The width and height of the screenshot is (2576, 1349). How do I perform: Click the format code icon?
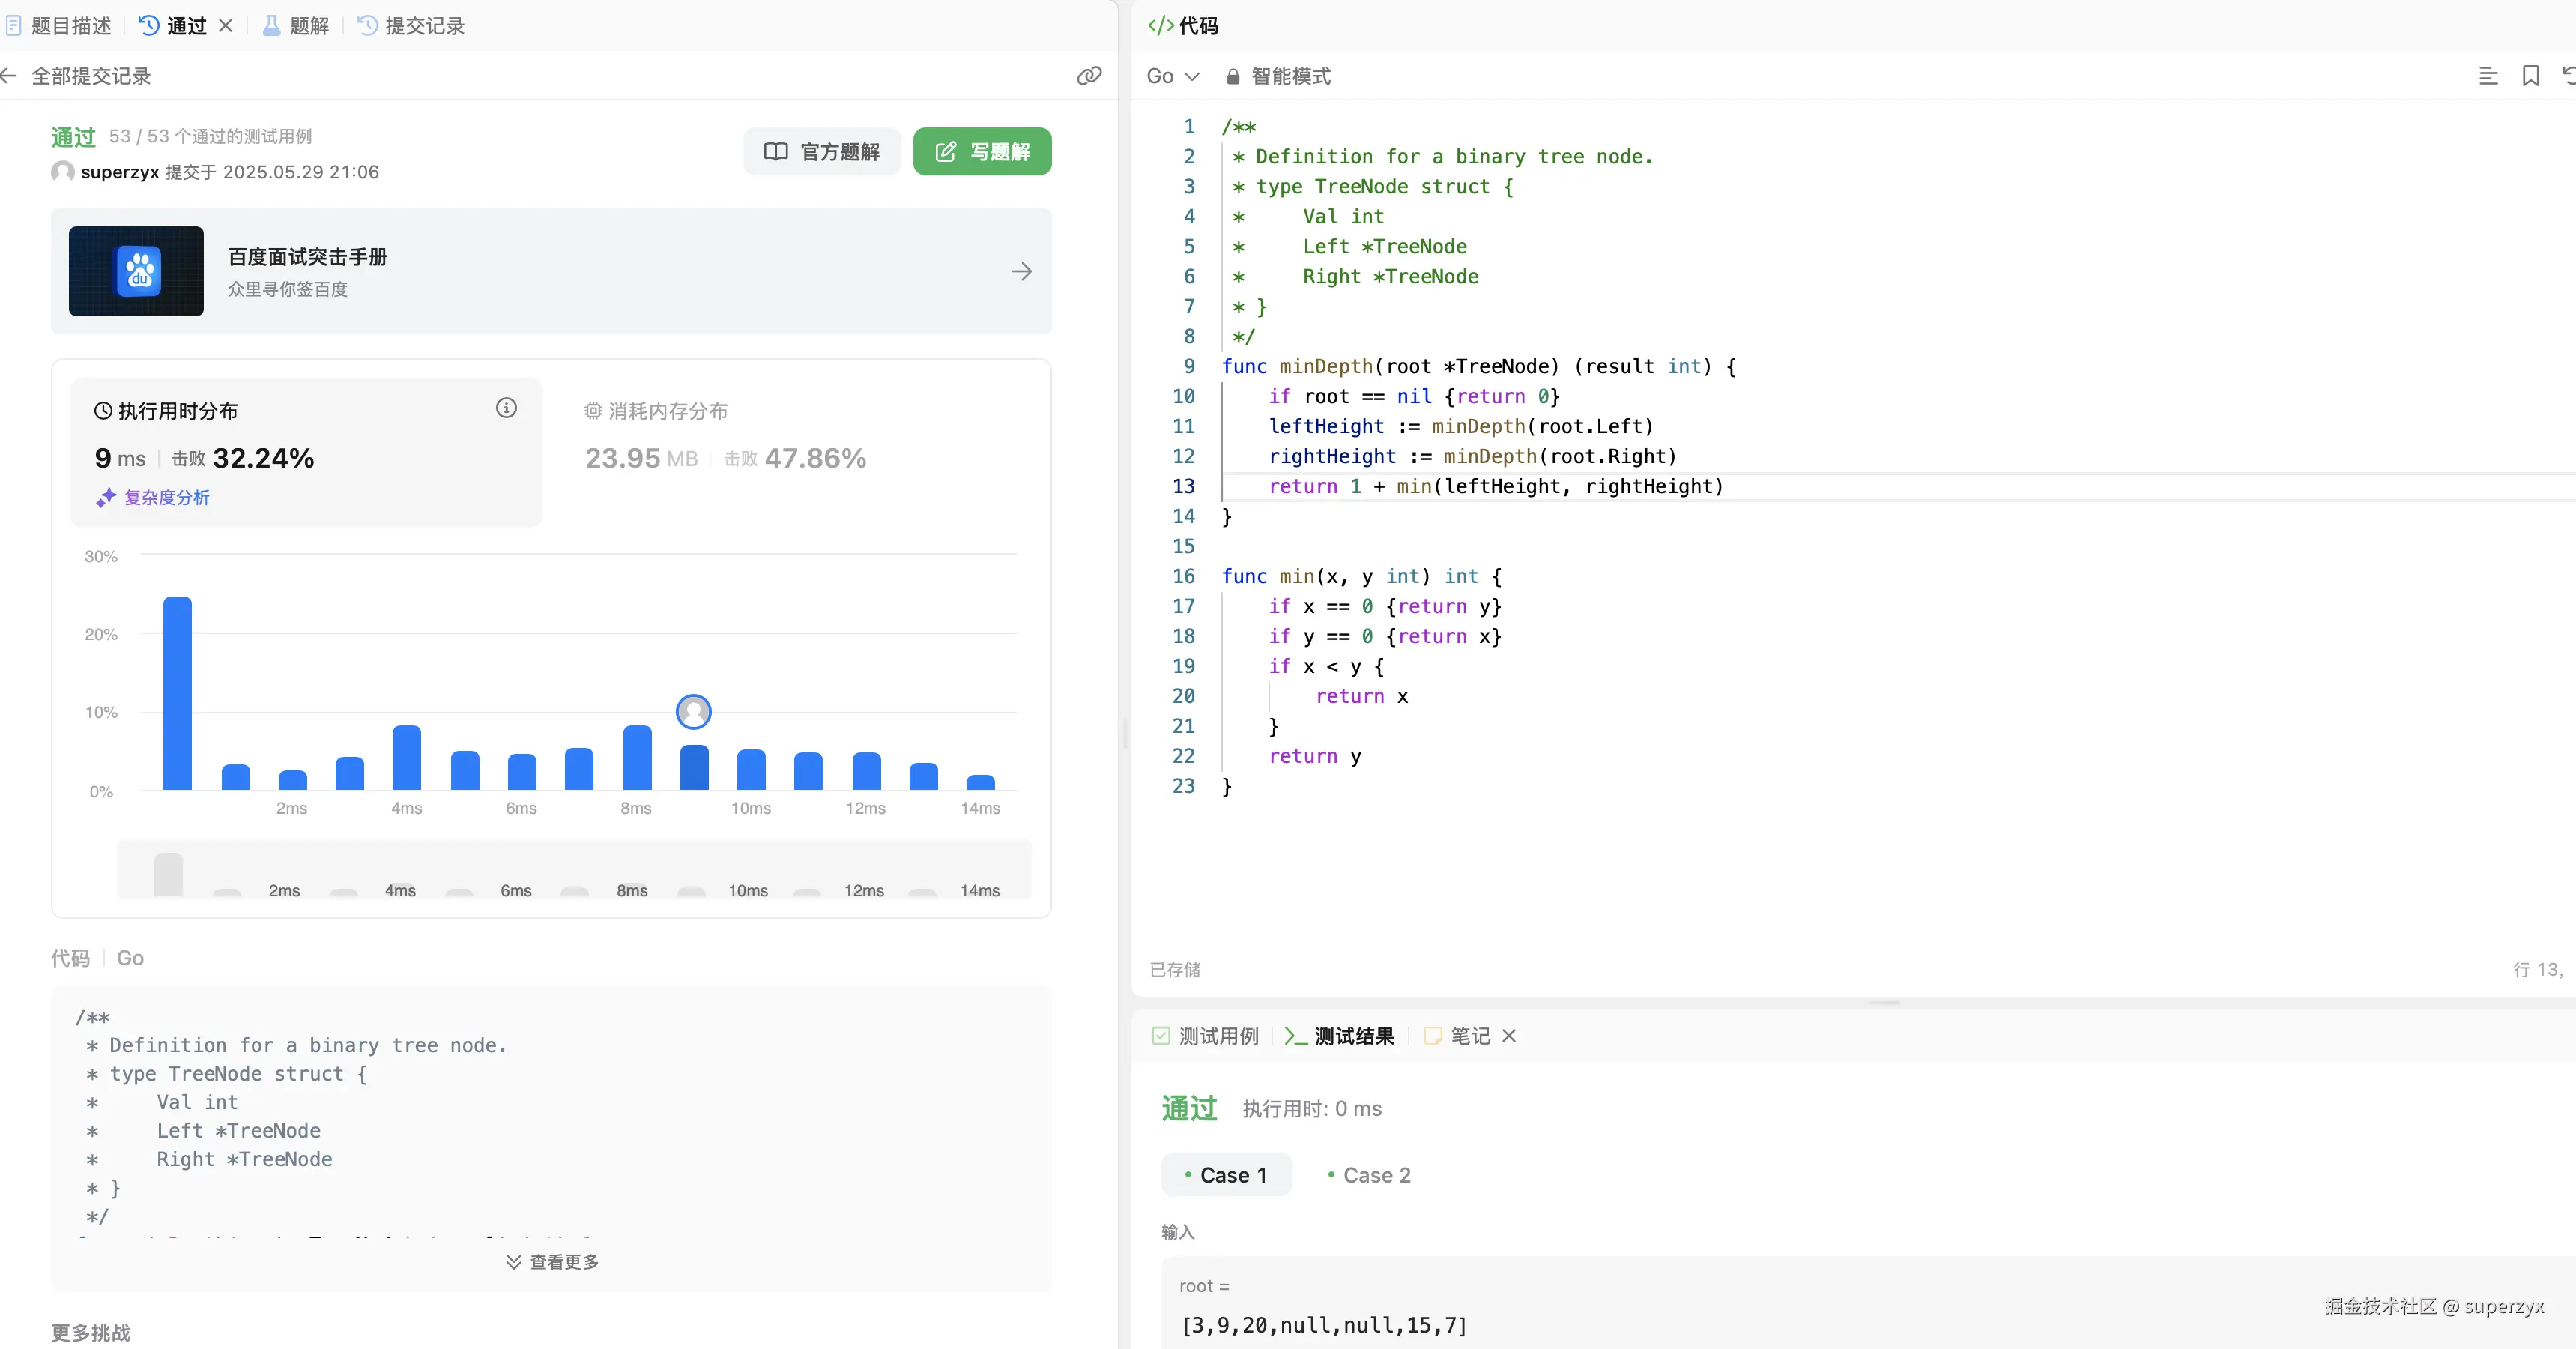(x=2489, y=76)
